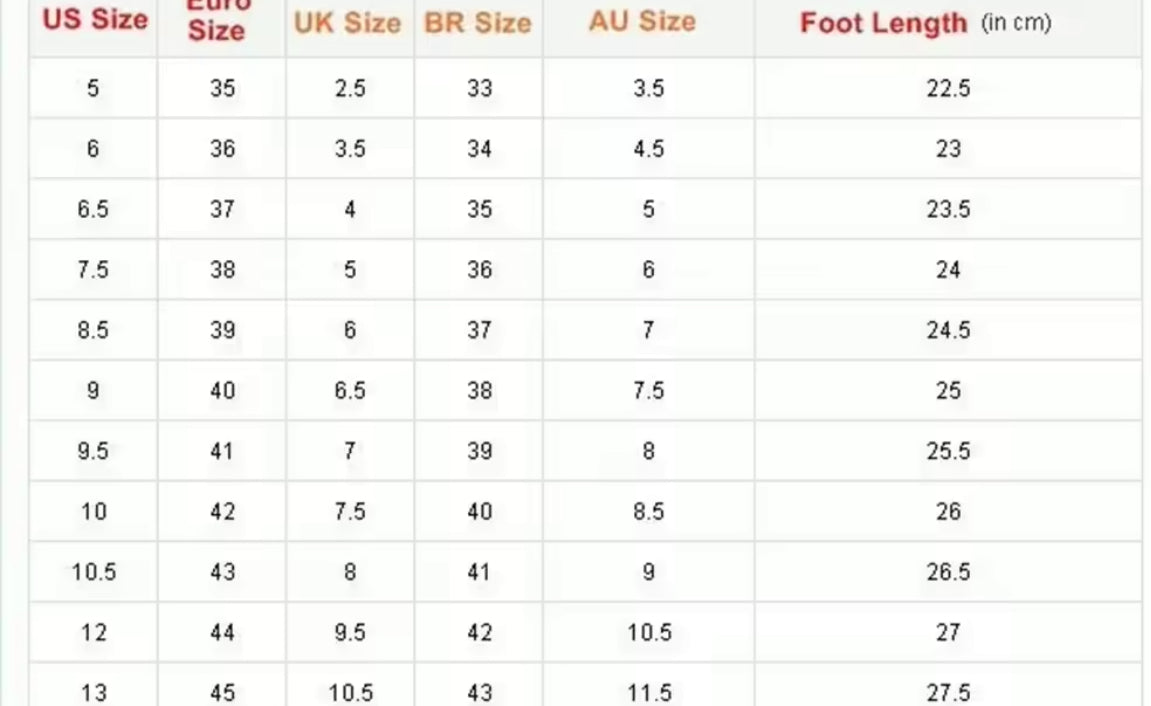This screenshot has width=1151, height=706.
Task: Click the foot length 24 cell
Action: click(947, 270)
